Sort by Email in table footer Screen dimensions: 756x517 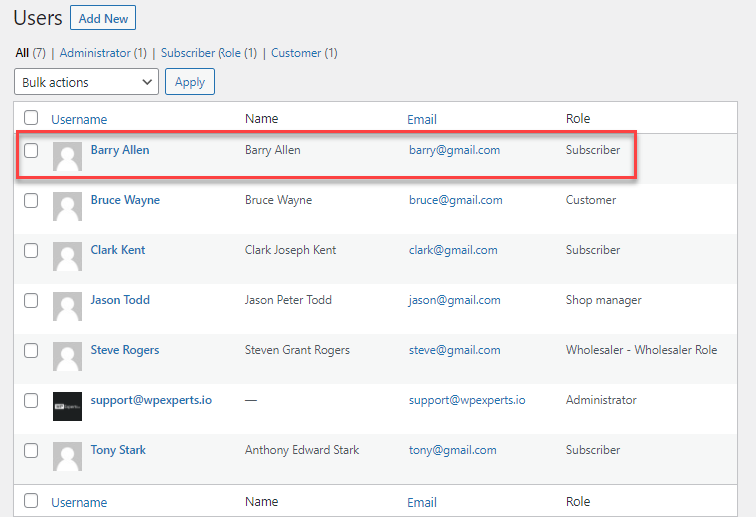pos(422,502)
